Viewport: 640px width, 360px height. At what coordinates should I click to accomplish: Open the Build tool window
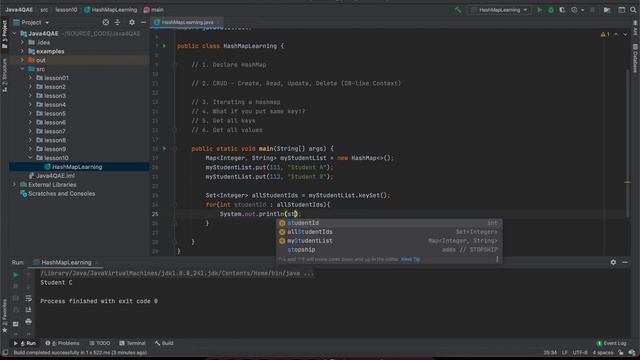click(x=164, y=343)
